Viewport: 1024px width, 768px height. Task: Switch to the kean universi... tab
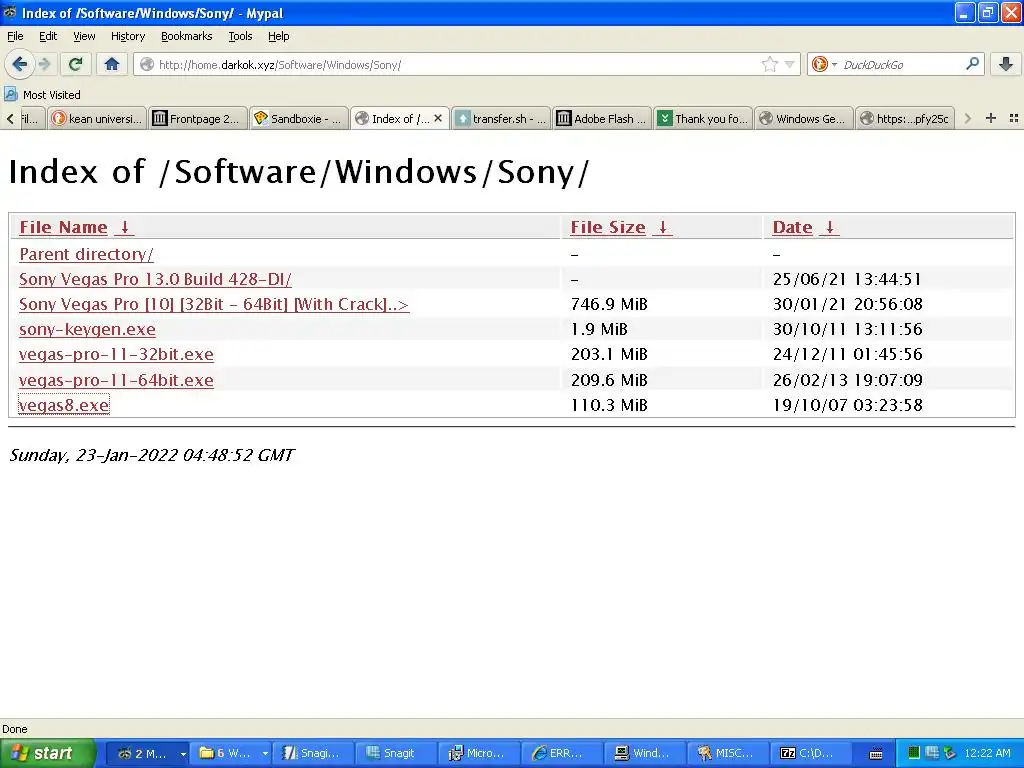tap(97, 118)
